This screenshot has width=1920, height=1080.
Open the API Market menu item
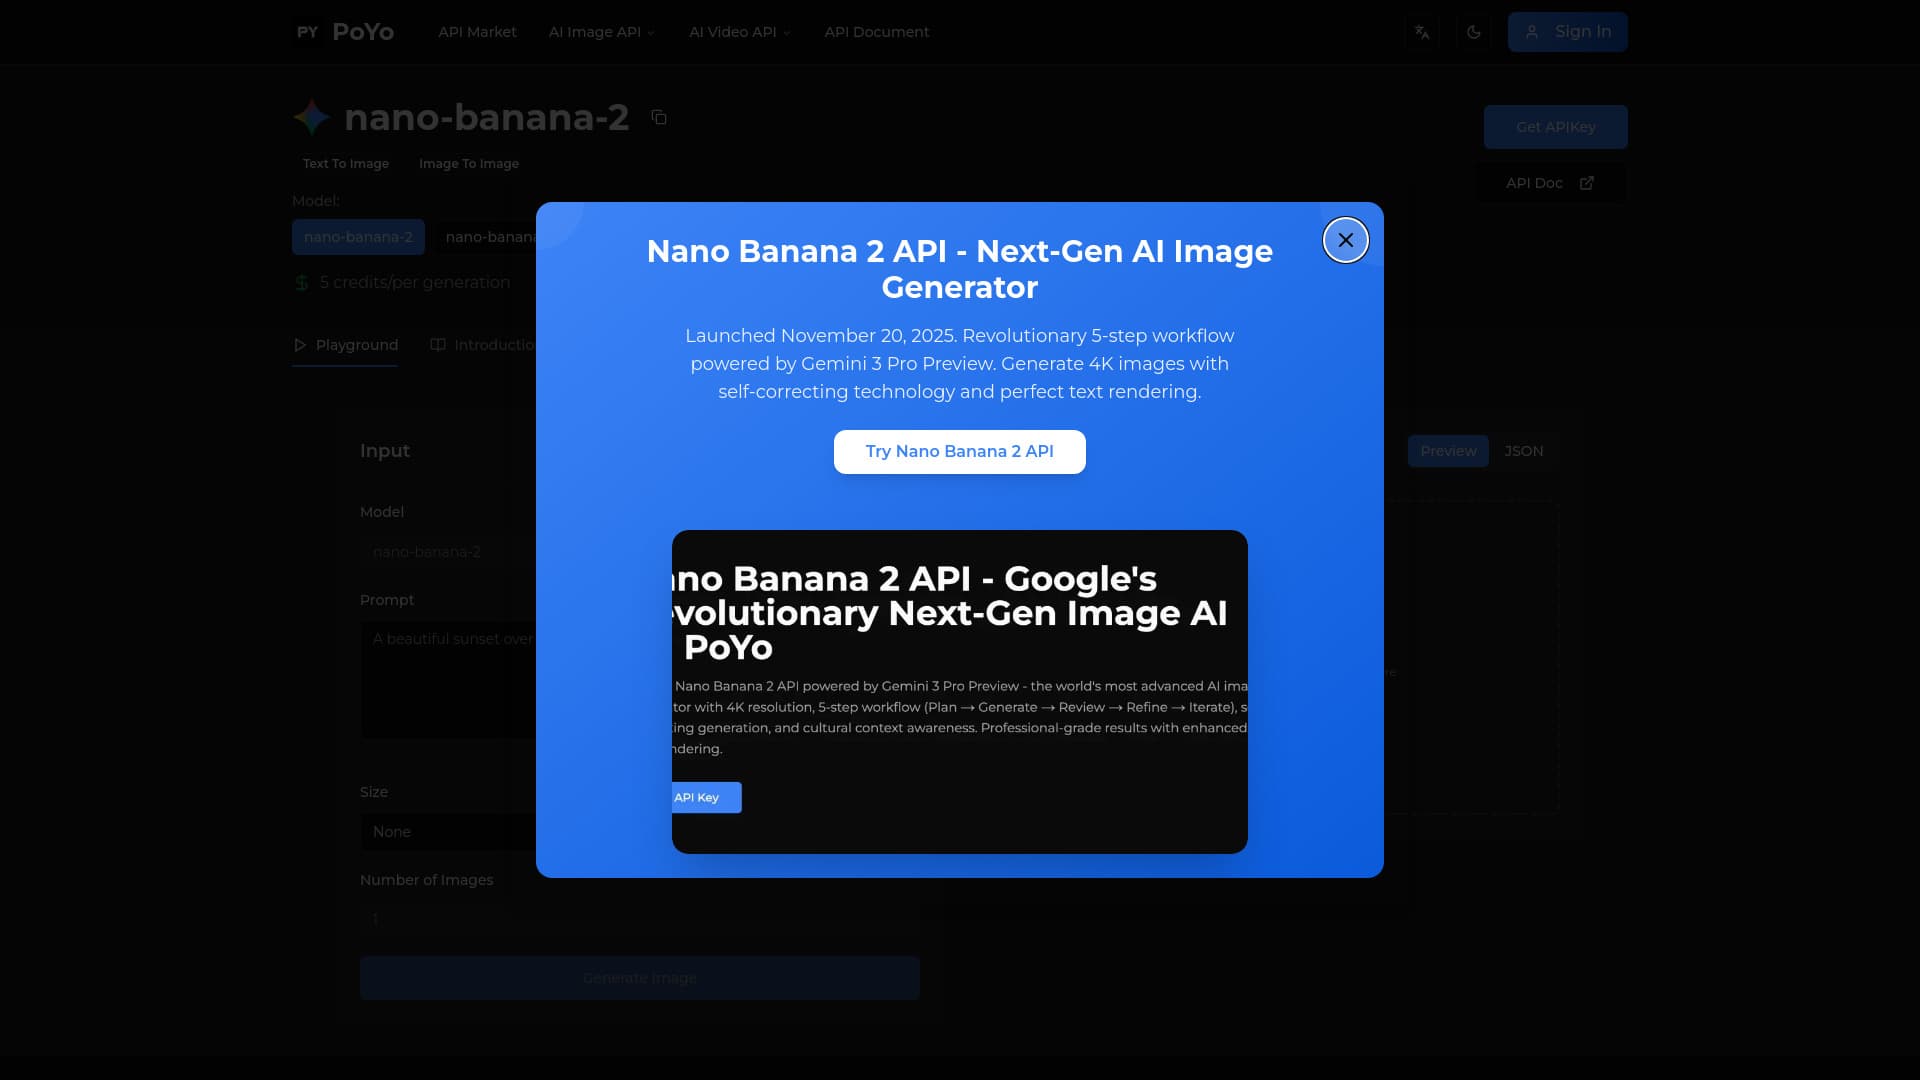click(x=477, y=31)
